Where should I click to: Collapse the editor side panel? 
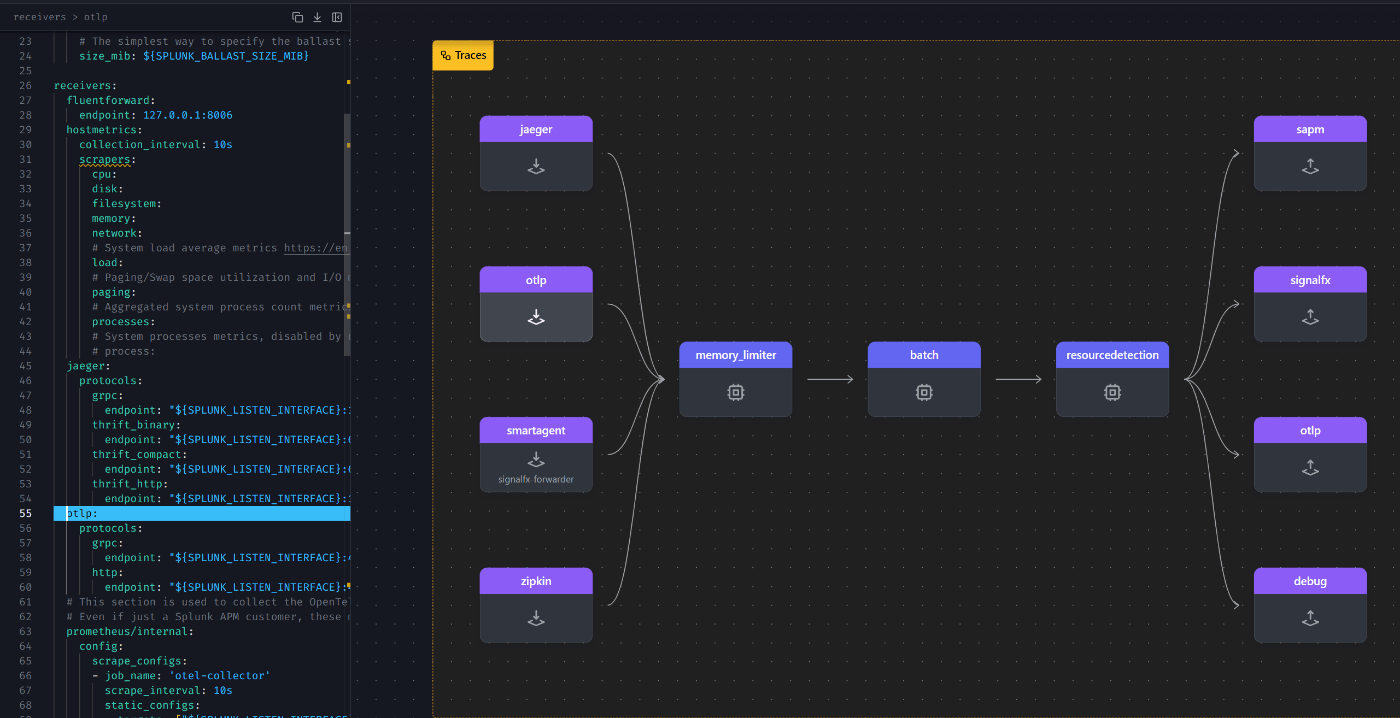(337, 17)
